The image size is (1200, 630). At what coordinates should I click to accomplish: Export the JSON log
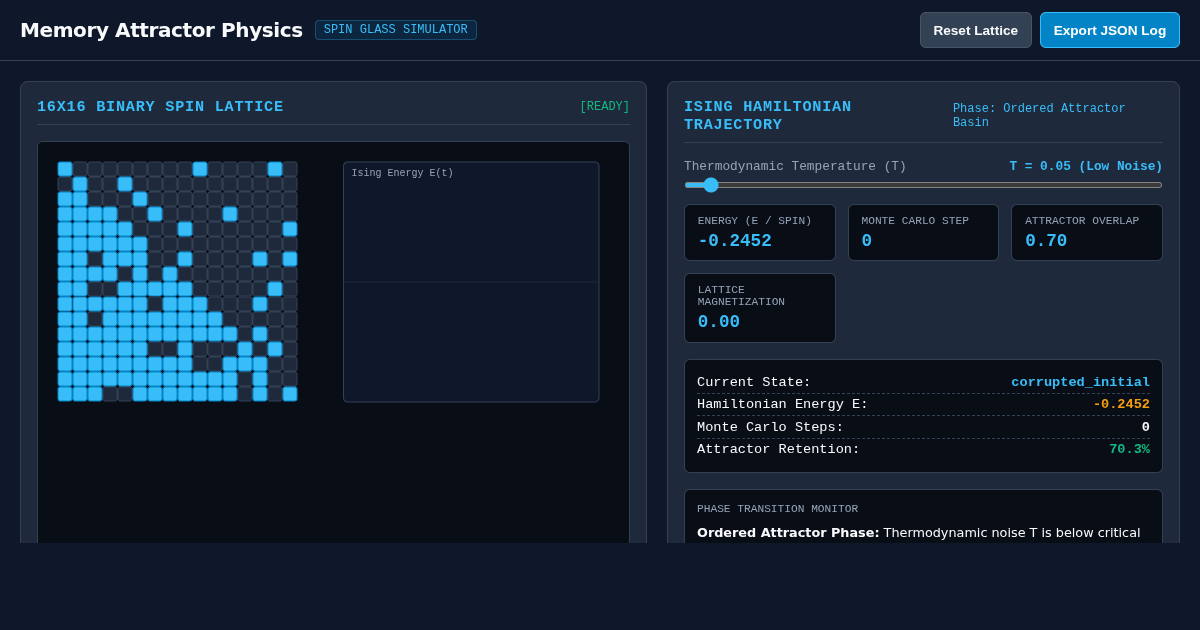pyautogui.click(x=1110, y=30)
